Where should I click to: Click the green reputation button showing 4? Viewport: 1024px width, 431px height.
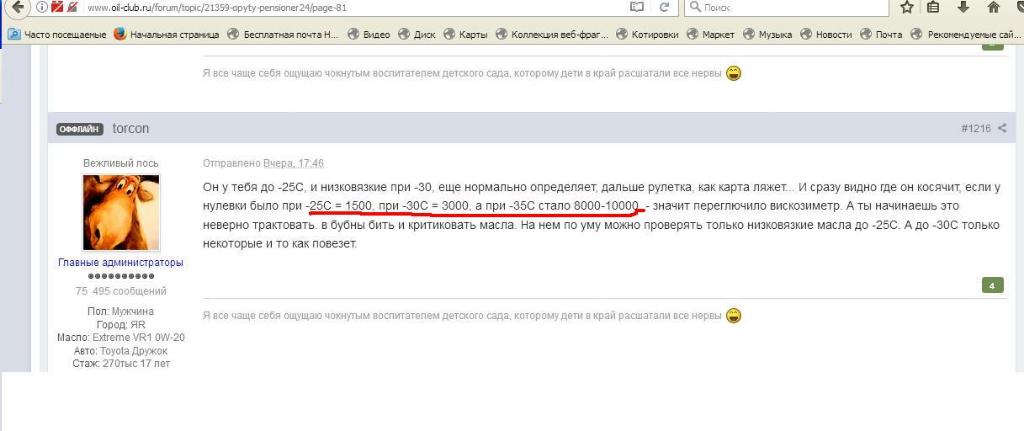click(x=993, y=285)
